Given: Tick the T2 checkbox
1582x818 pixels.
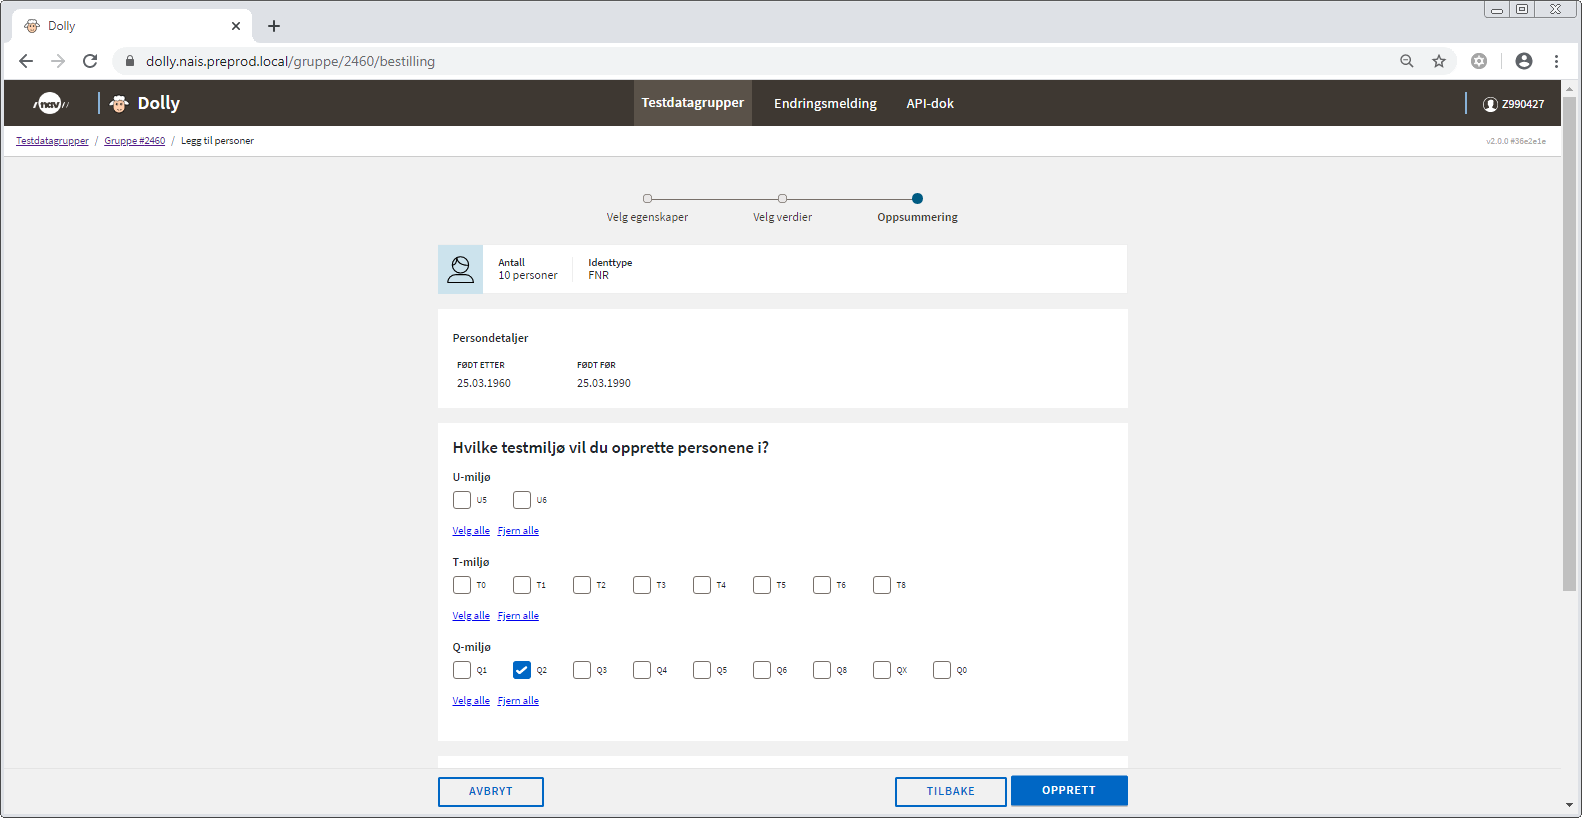Looking at the screenshot, I should pyautogui.click(x=582, y=585).
